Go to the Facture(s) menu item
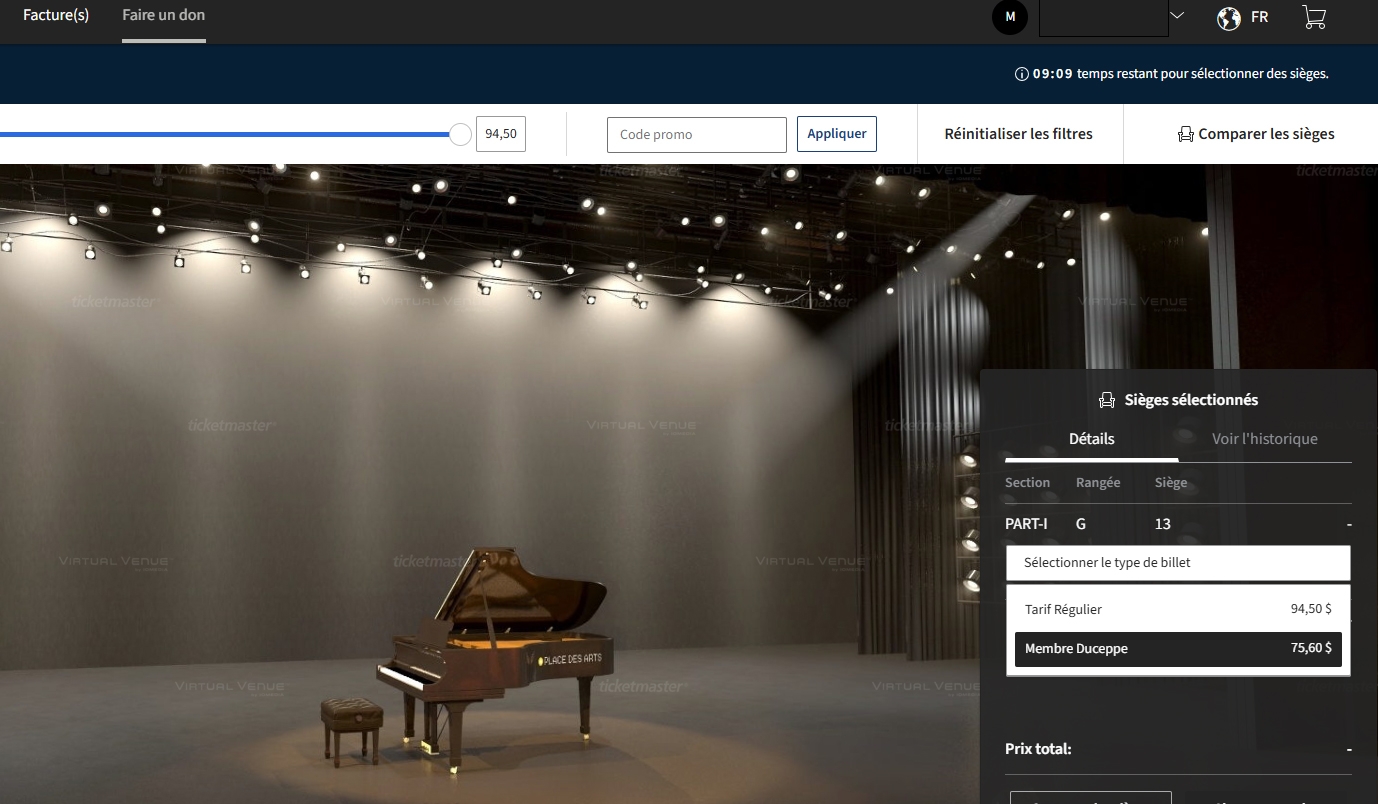Viewport: 1378px width, 804px height. pos(56,16)
